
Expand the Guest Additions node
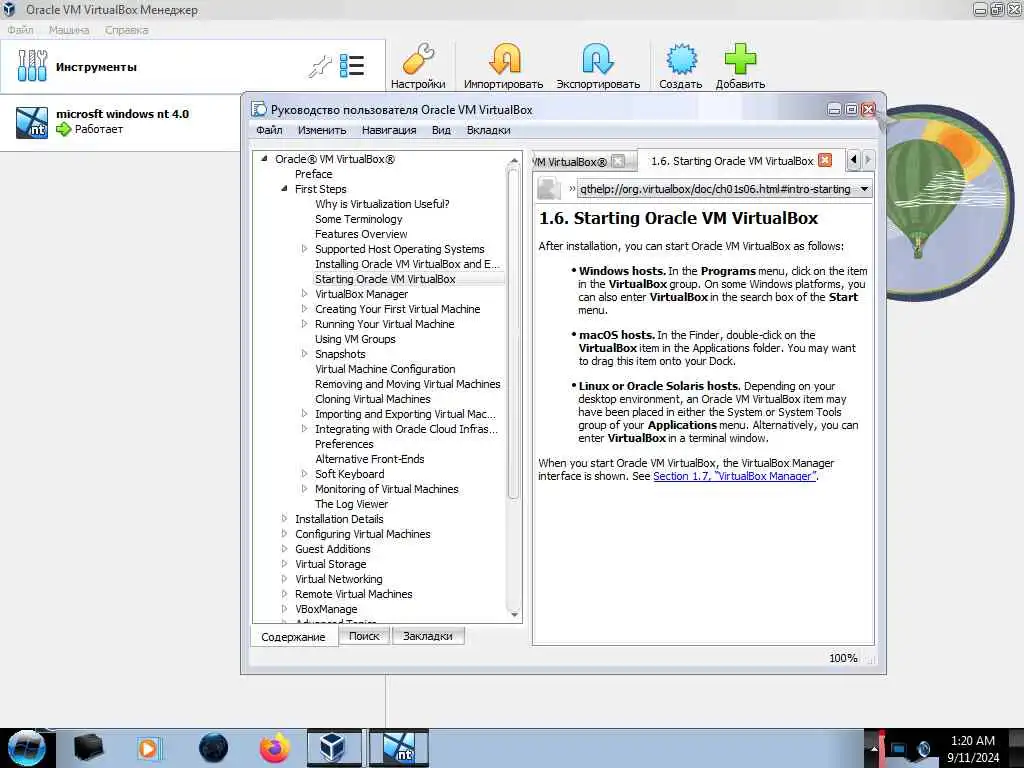pyautogui.click(x=284, y=549)
